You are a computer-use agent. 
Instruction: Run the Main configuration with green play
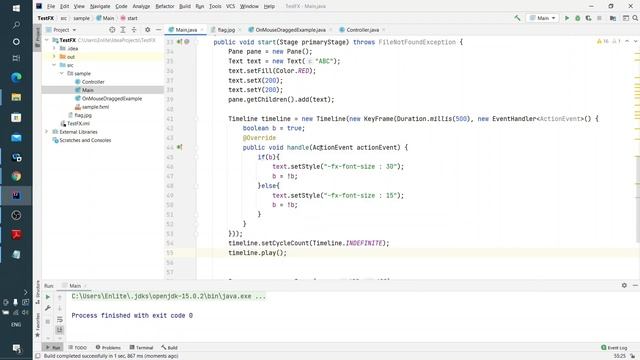[567, 18]
